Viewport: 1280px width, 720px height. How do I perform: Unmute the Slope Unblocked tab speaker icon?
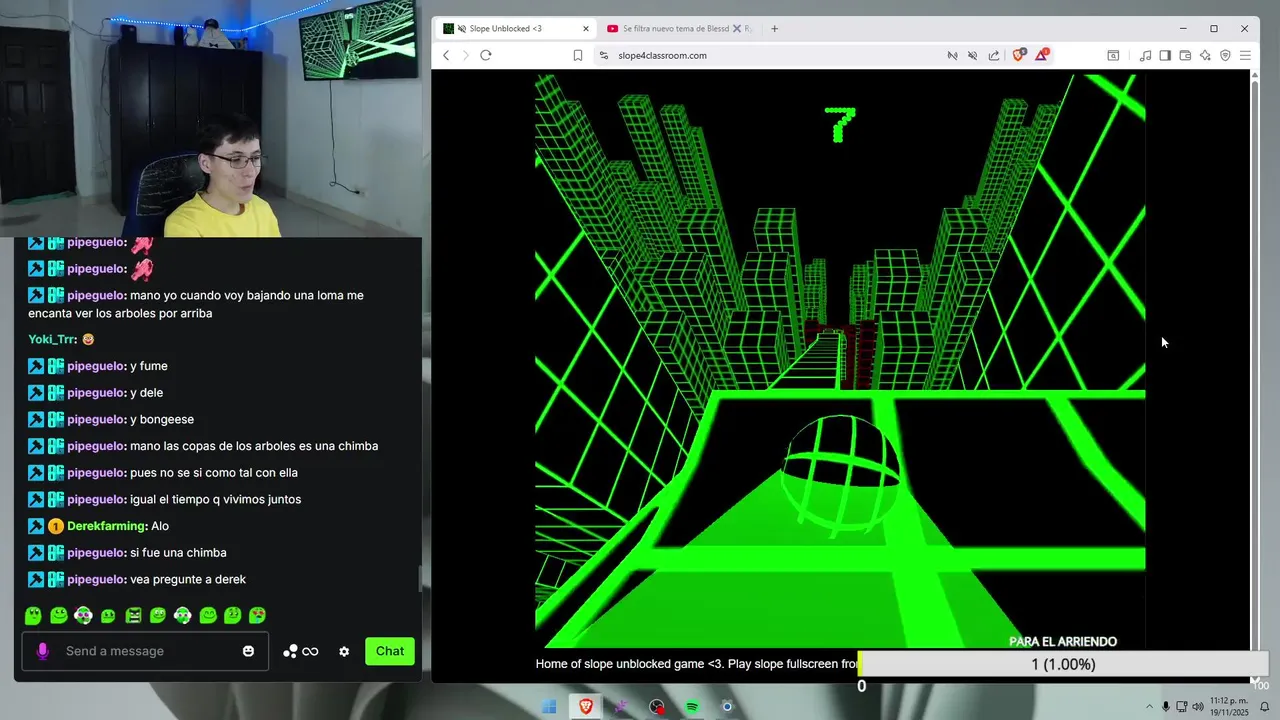pyautogui.click(x=461, y=28)
